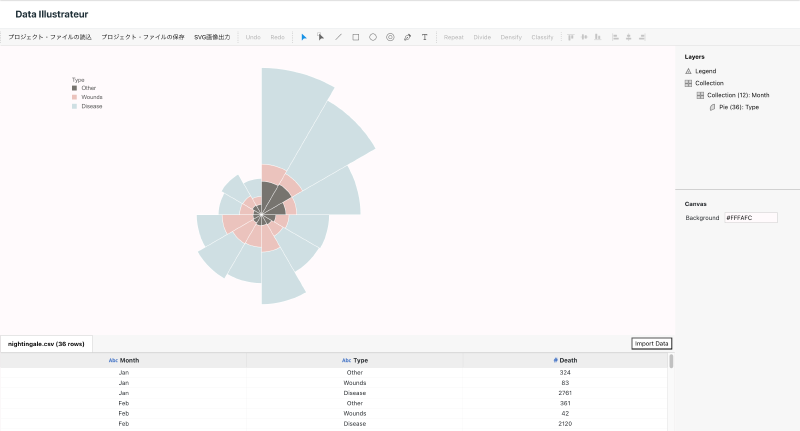The height and width of the screenshot is (431, 800).
Task: Click the Type column header
Action: tap(355, 361)
